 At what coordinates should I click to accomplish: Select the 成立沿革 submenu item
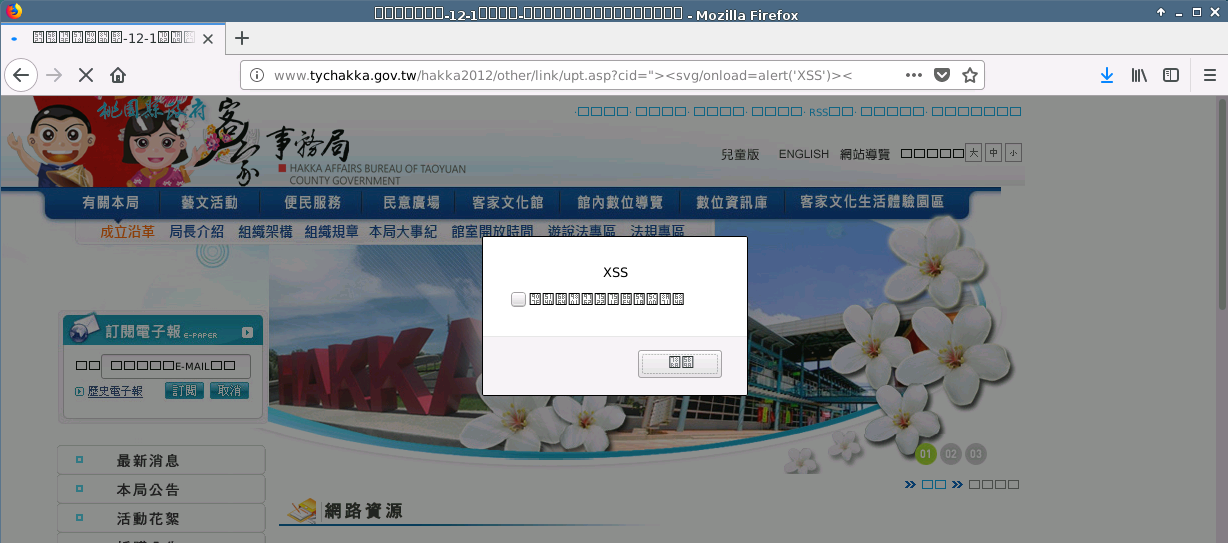pos(127,232)
